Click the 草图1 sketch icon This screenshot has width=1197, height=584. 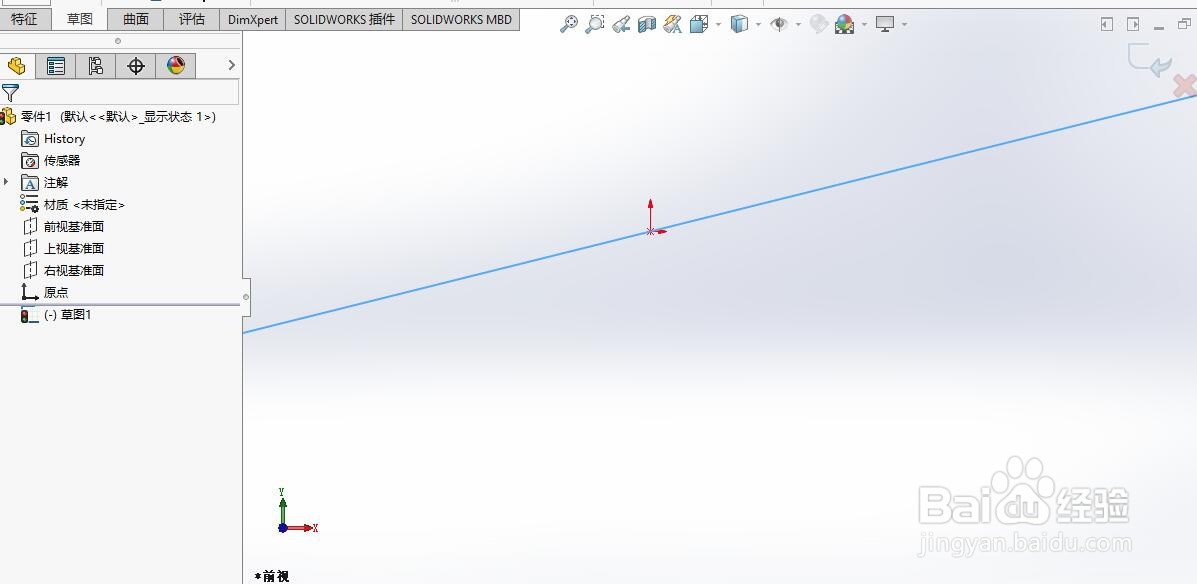[x=30, y=315]
